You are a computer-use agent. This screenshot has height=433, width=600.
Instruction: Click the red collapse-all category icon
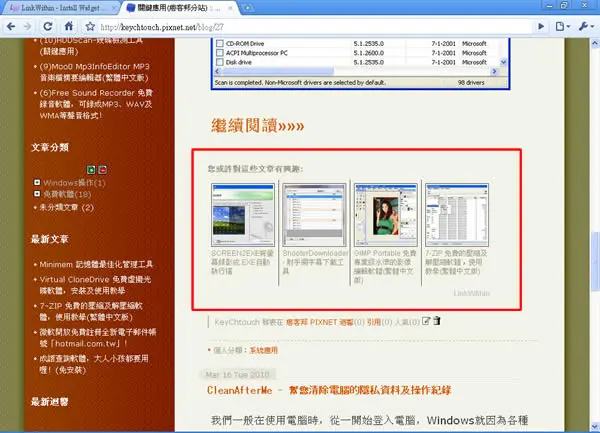coord(103,169)
